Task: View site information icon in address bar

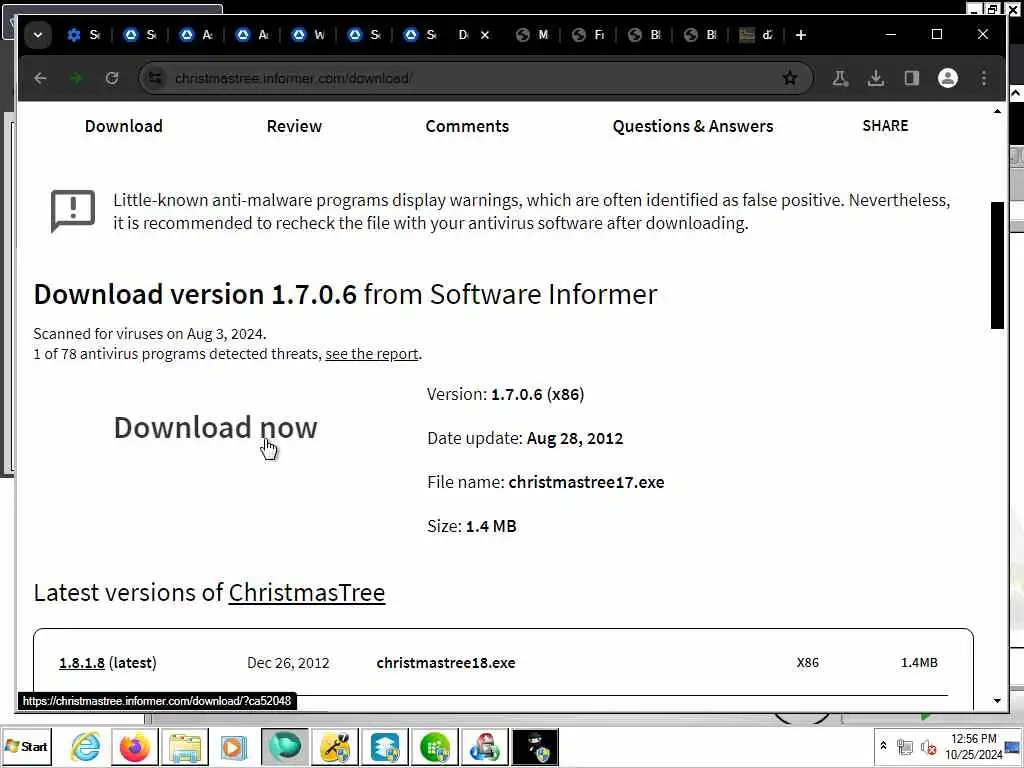Action: click(155, 78)
